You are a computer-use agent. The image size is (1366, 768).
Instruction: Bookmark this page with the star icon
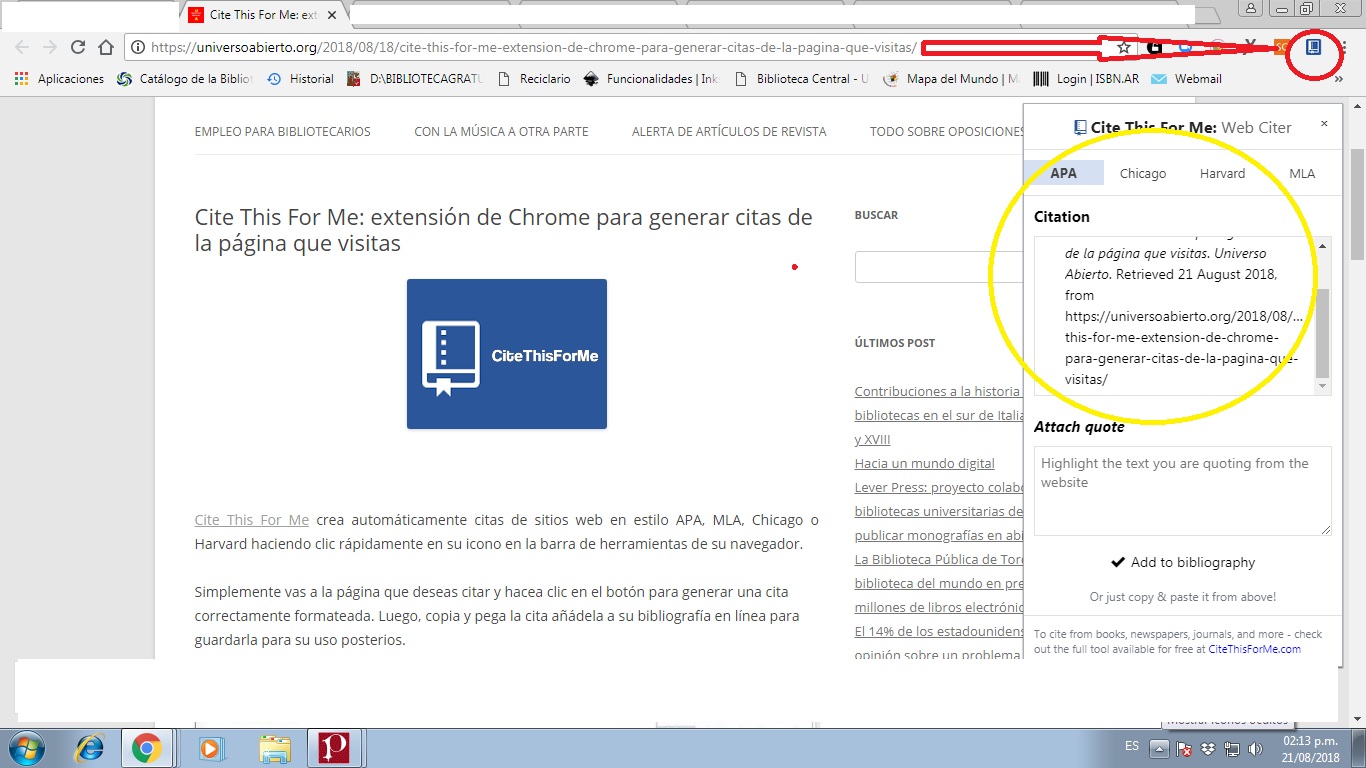1124,47
